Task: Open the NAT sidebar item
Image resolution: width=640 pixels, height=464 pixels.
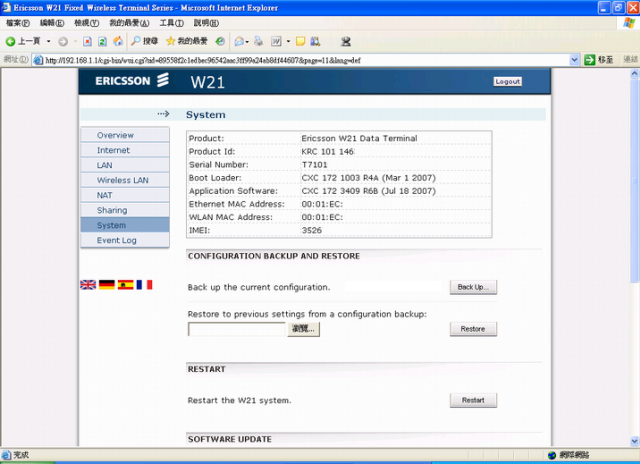Action: tap(125, 195)
